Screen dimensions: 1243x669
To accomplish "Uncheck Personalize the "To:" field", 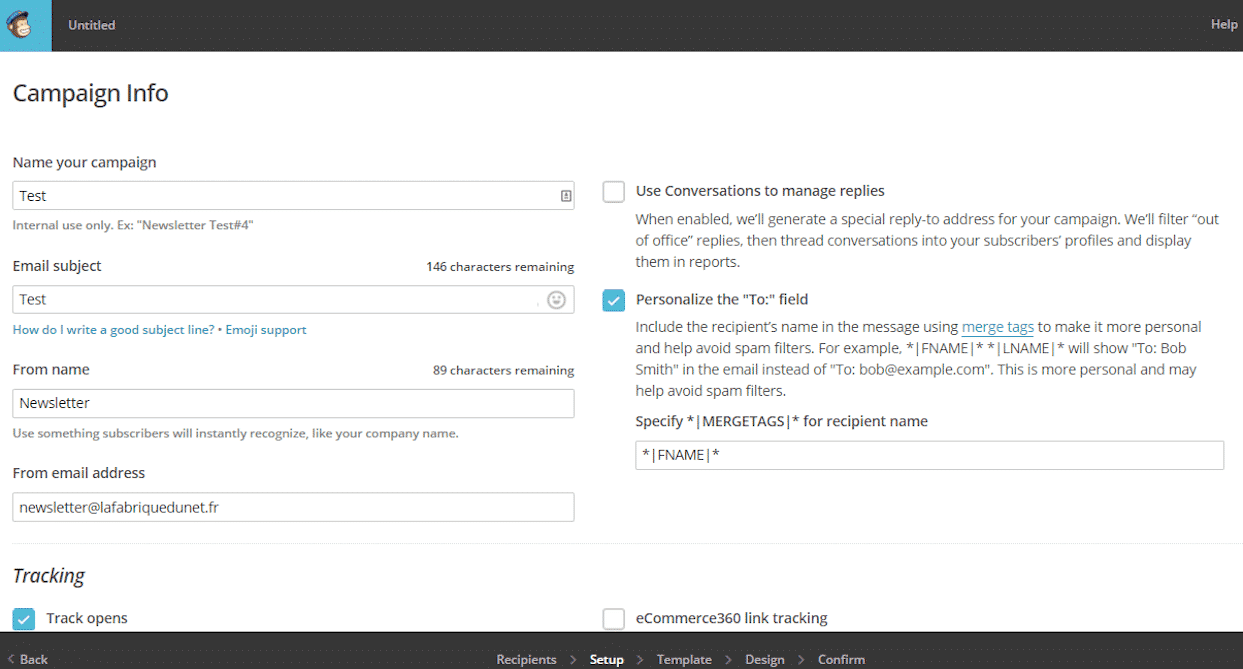I will (614, 300).
